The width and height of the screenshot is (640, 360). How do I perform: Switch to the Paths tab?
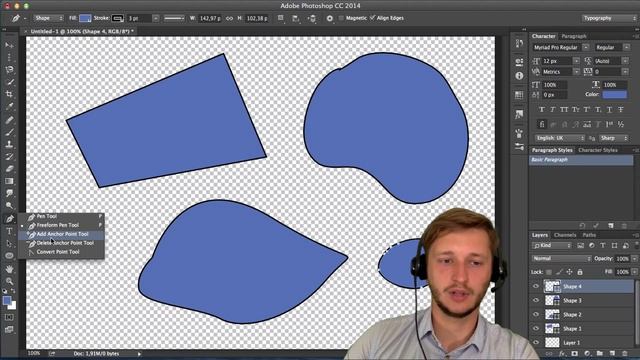pos(589,235)
